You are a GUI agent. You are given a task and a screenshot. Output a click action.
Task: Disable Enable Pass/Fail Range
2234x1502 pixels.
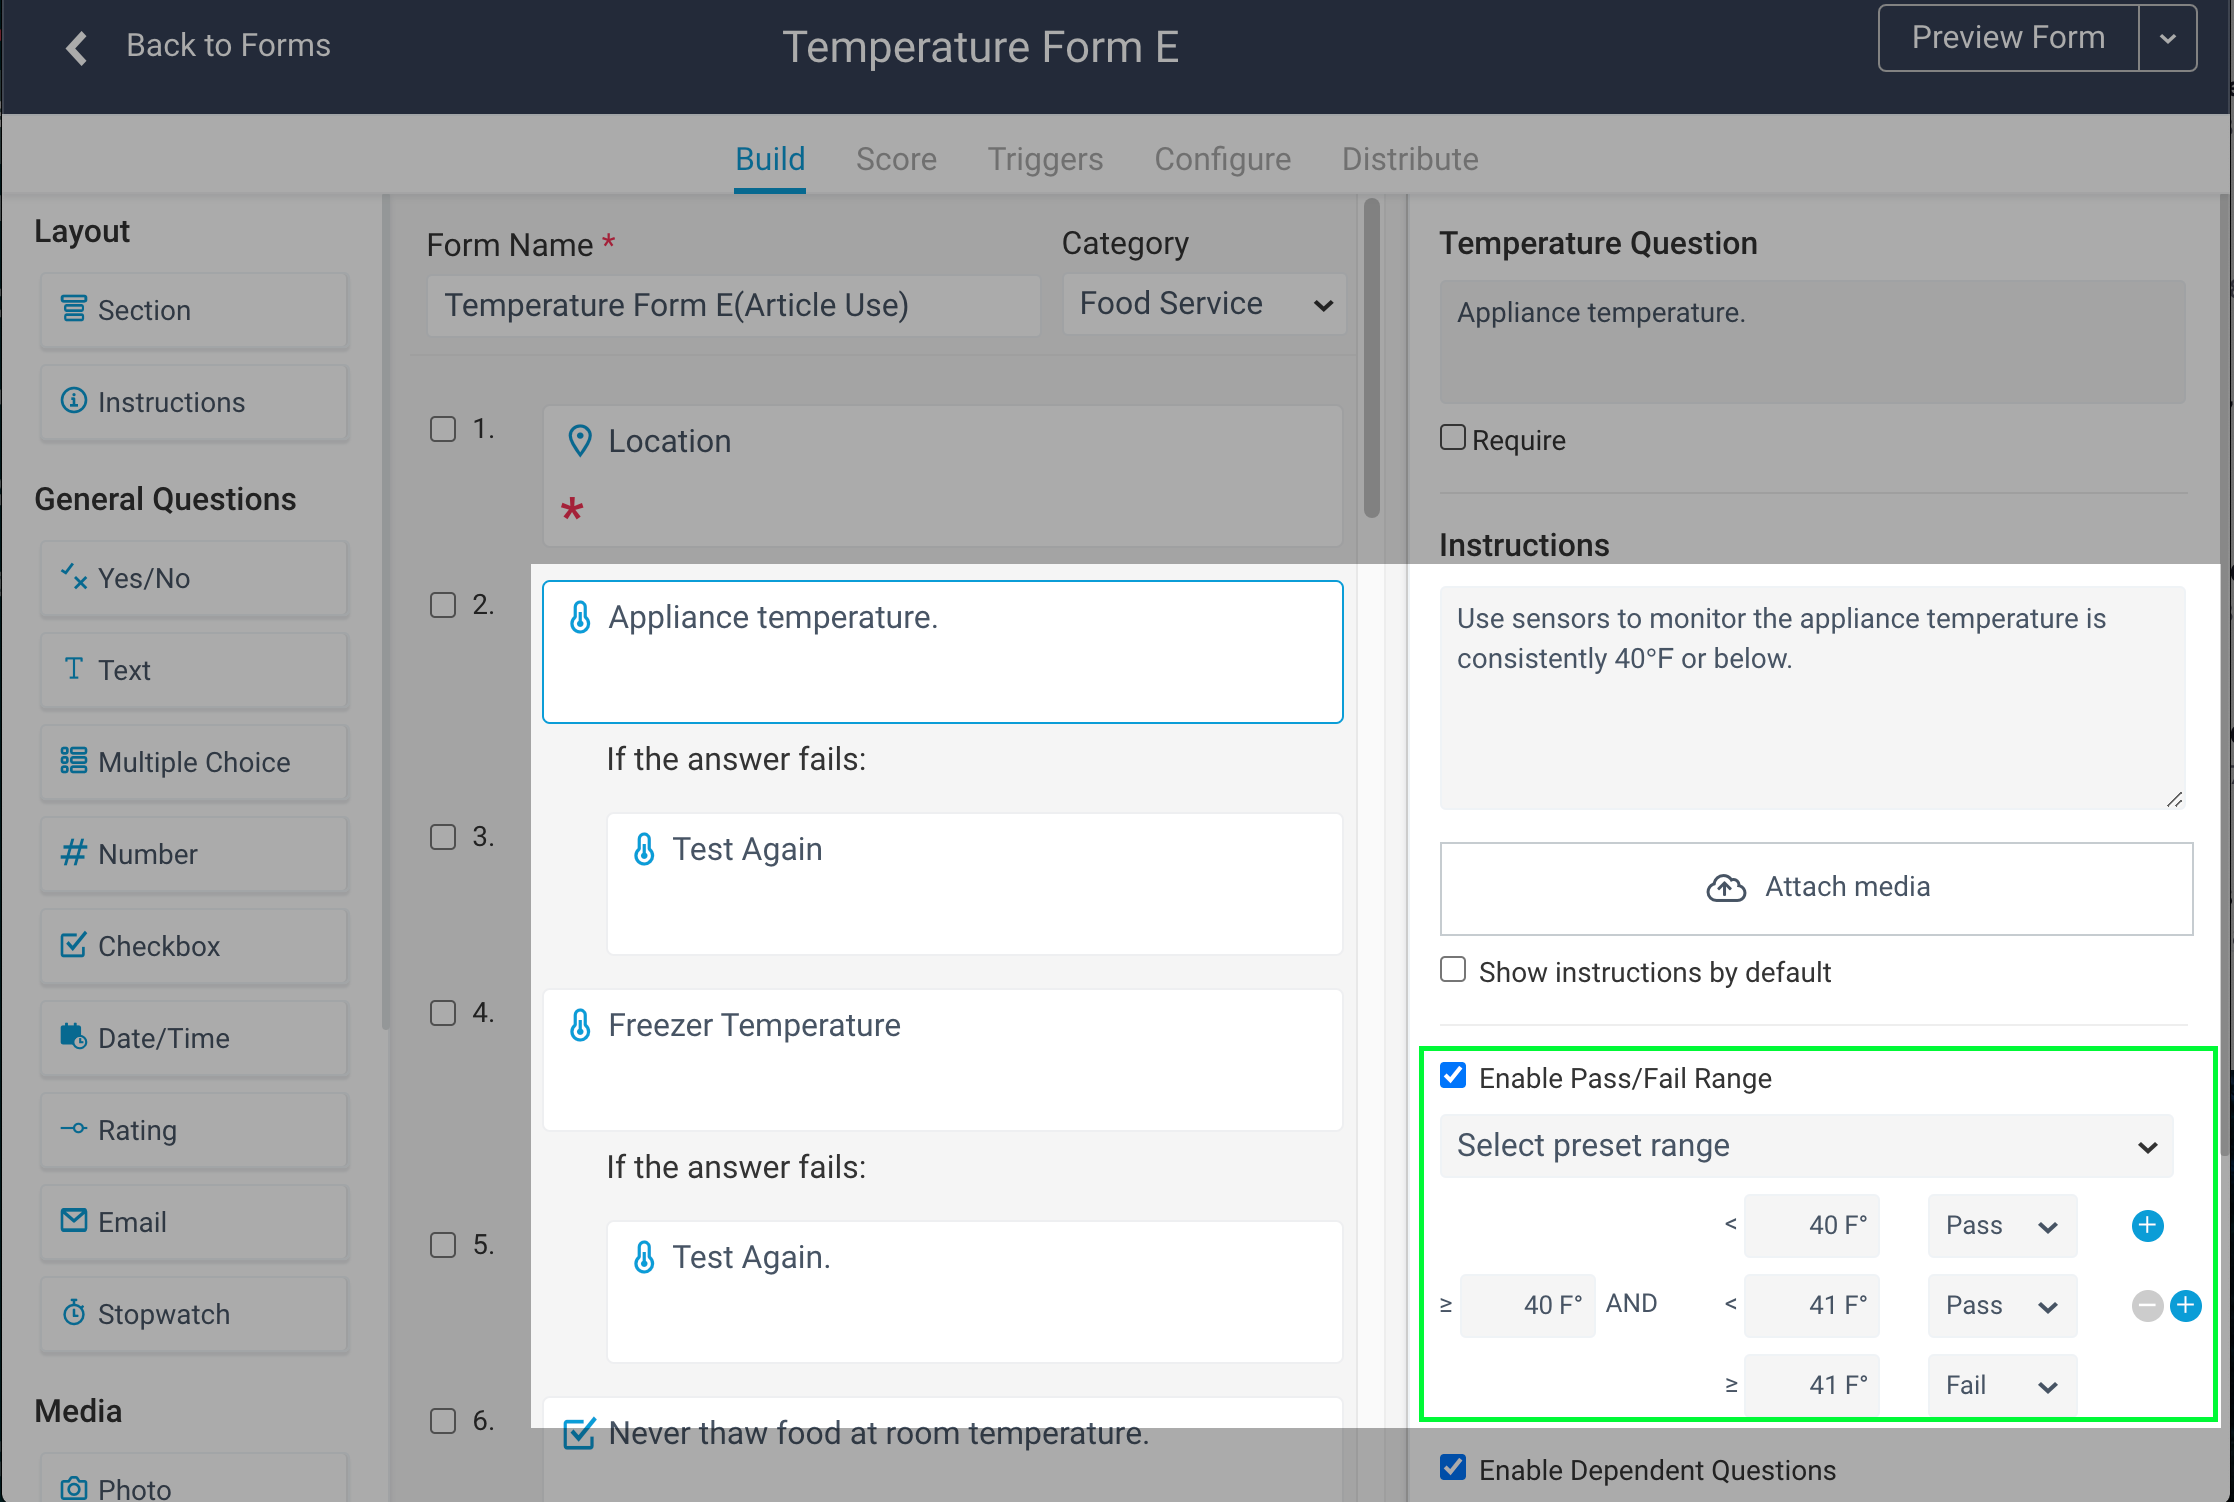[1452, 1076]
